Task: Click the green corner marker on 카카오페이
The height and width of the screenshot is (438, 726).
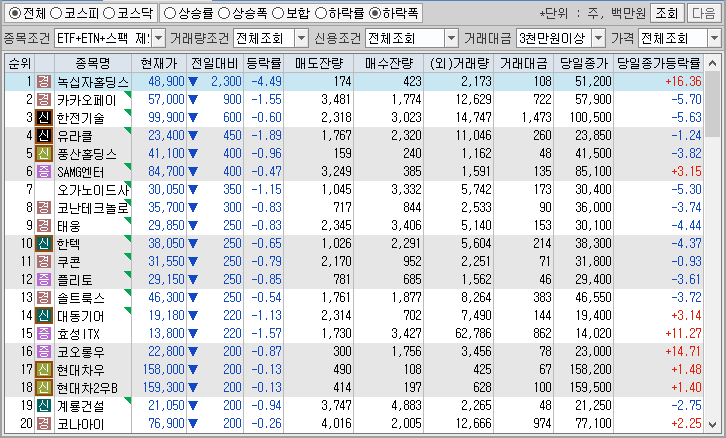Action: (128, 94)
